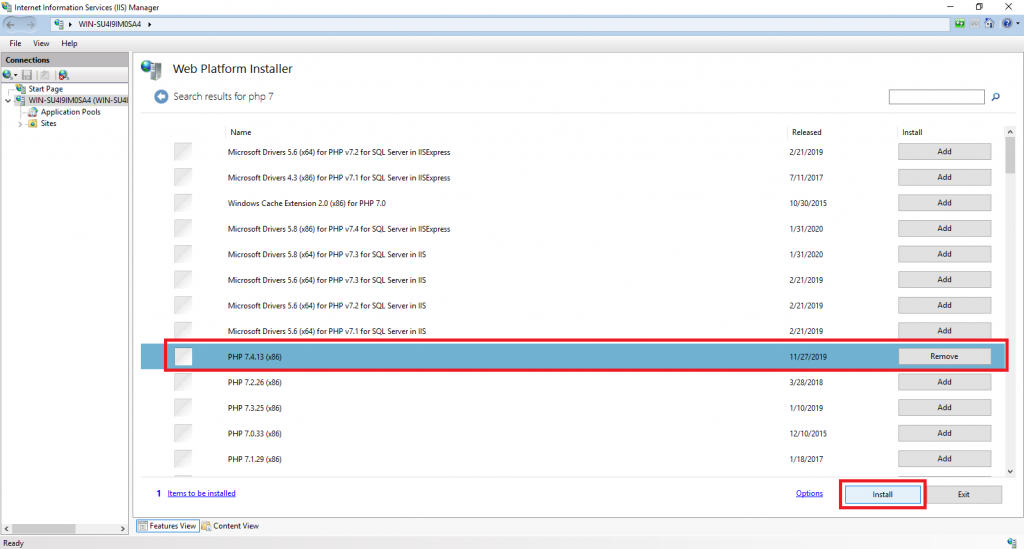Click the magnifier search icon
This screenshot has width=1024, height=549.
(996, 97)
